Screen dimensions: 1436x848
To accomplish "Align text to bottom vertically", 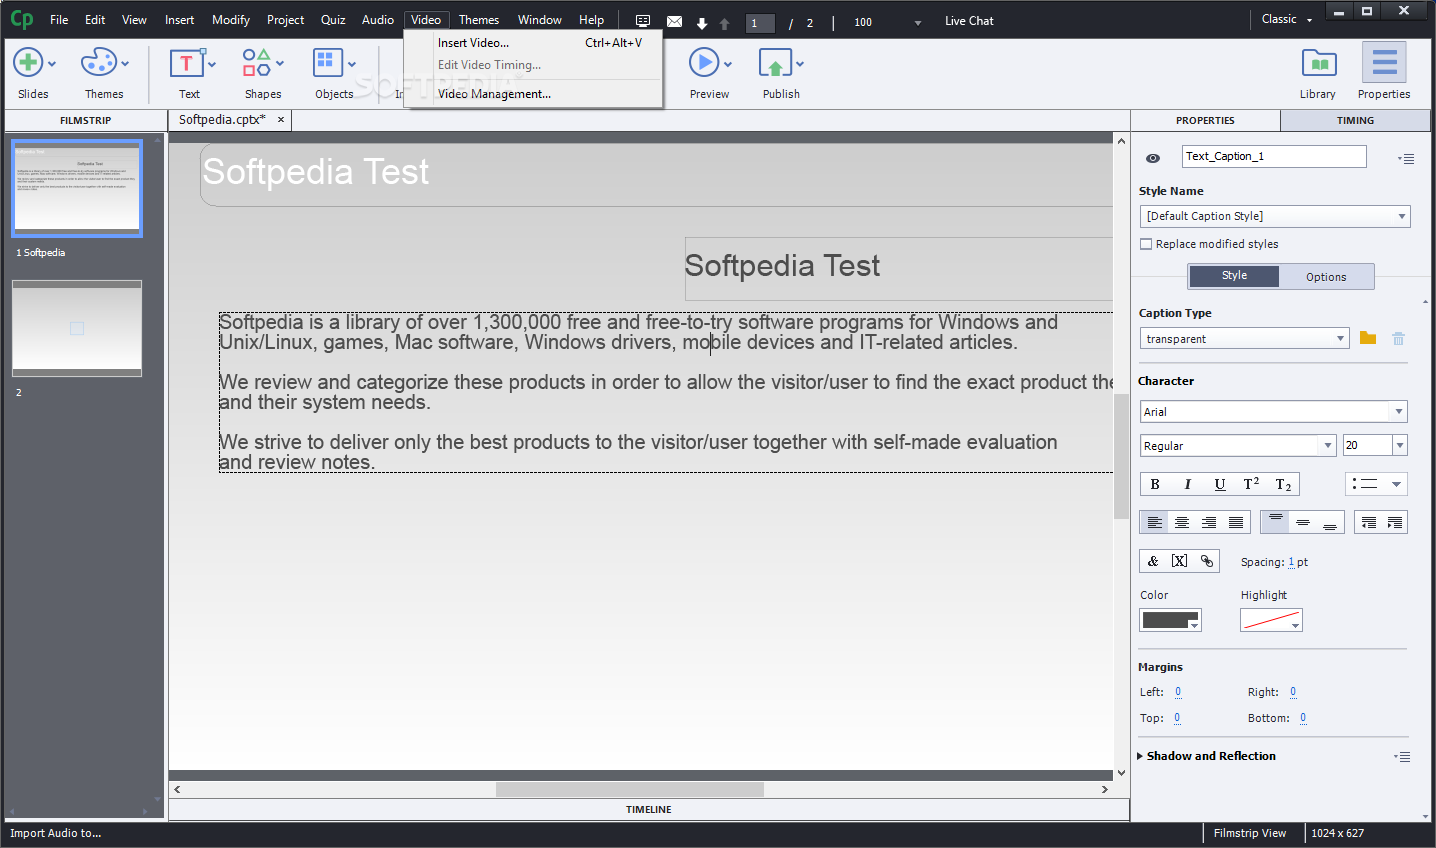I will pyautogui.click(x=1330, y=522).
